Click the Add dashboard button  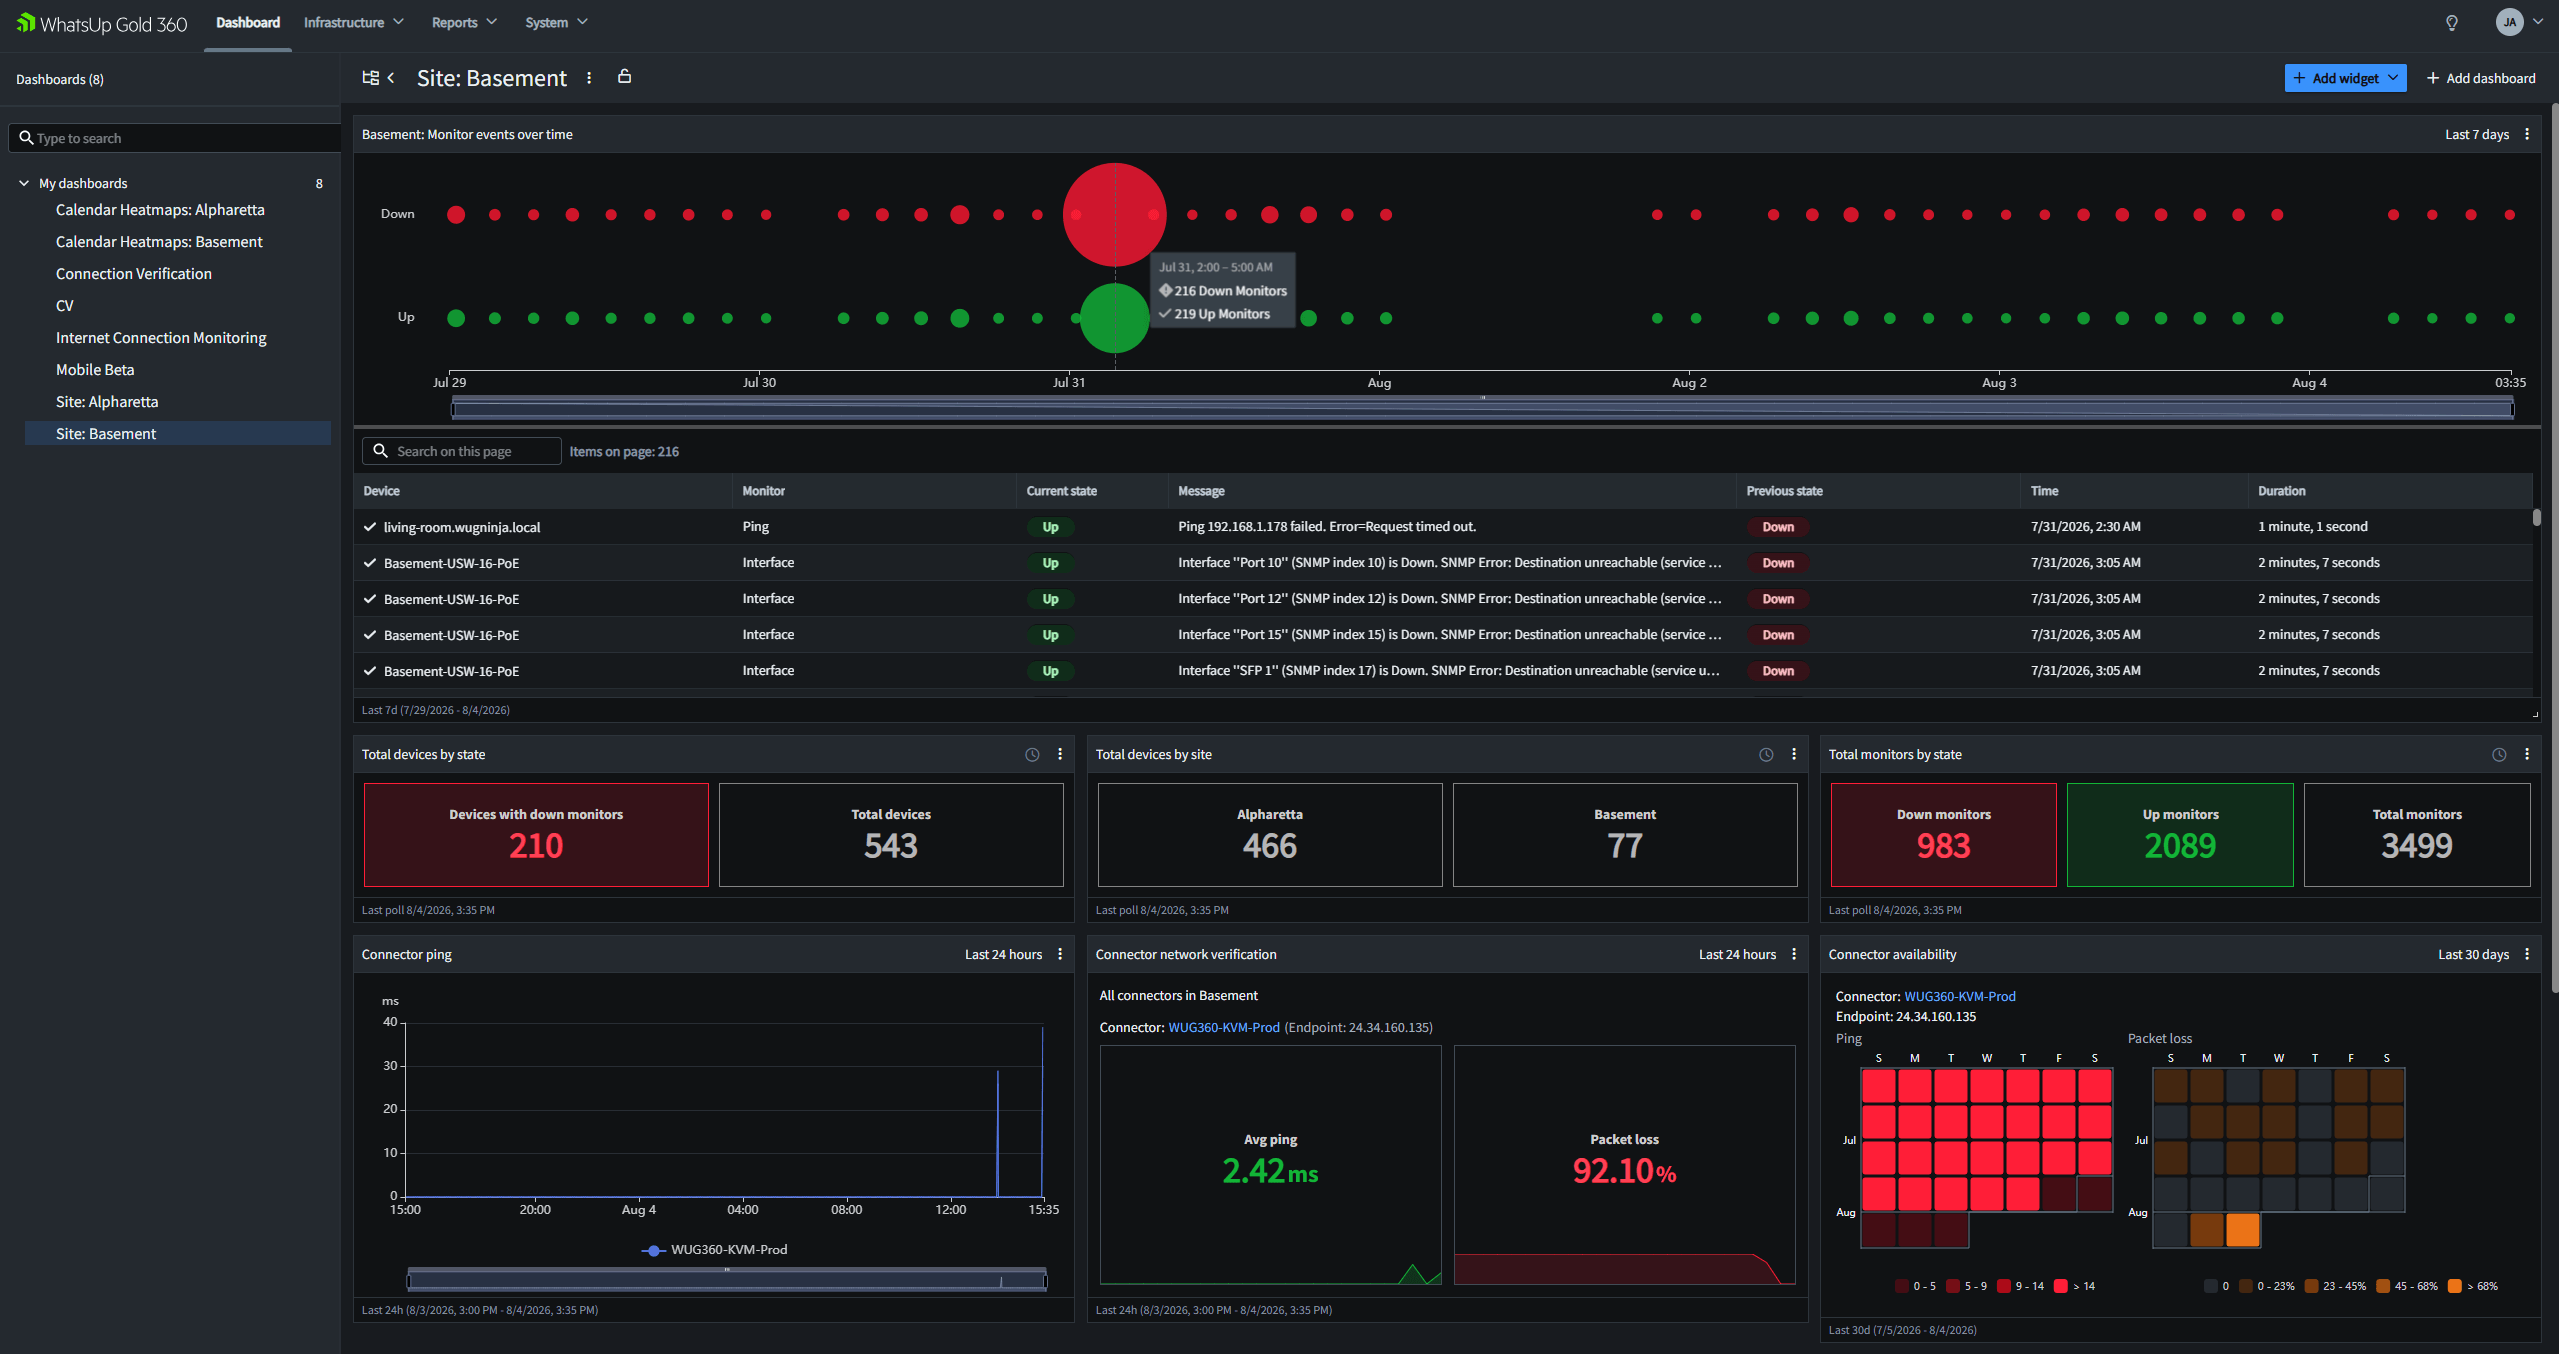[2481, 78]
